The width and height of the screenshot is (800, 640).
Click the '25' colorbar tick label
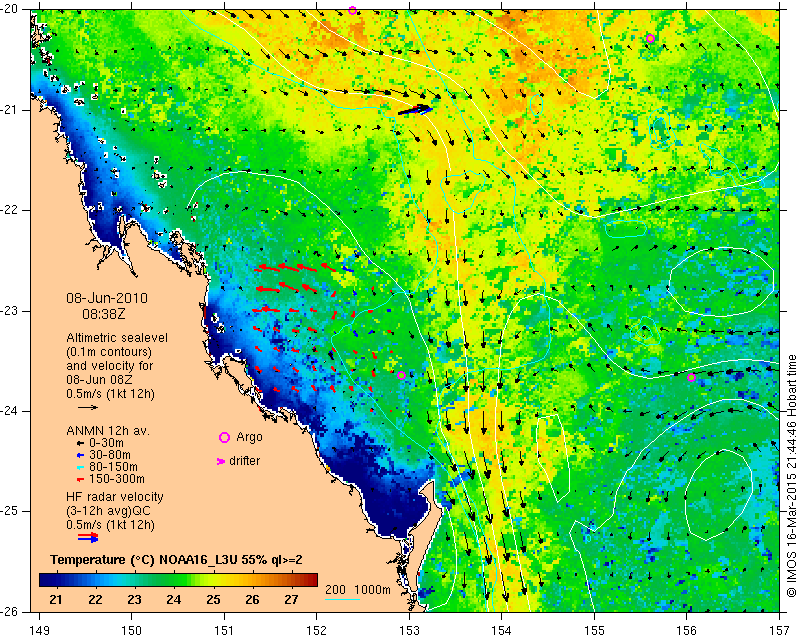[213, 600]
